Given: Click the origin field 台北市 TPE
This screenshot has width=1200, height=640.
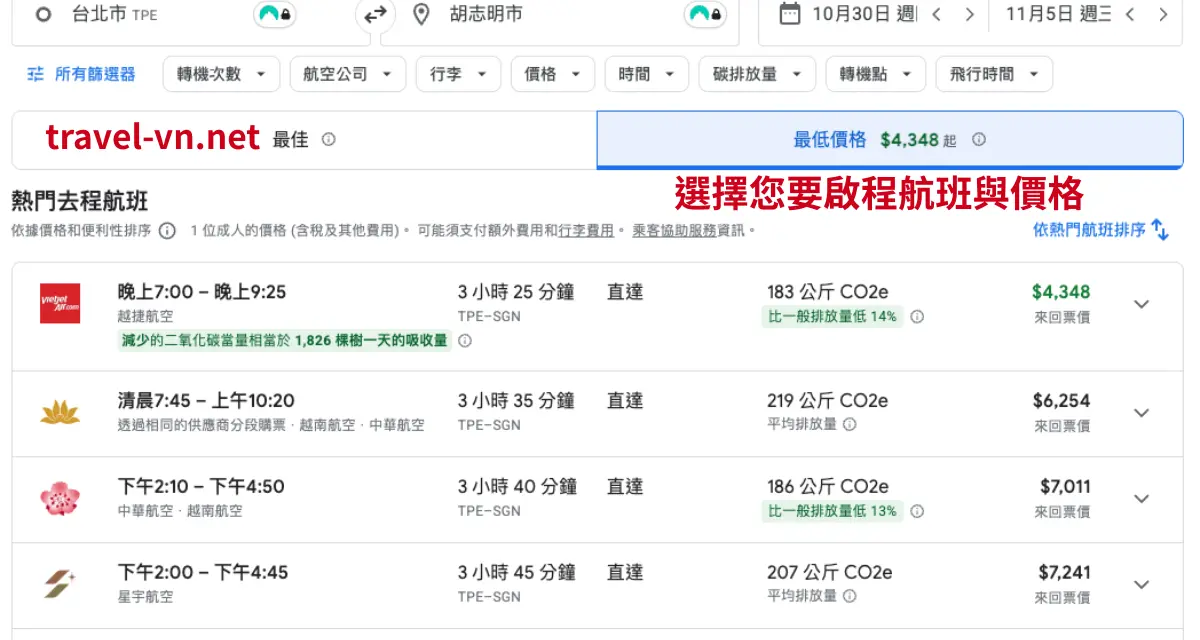Looking at the screenshot, I should [190, 15].
